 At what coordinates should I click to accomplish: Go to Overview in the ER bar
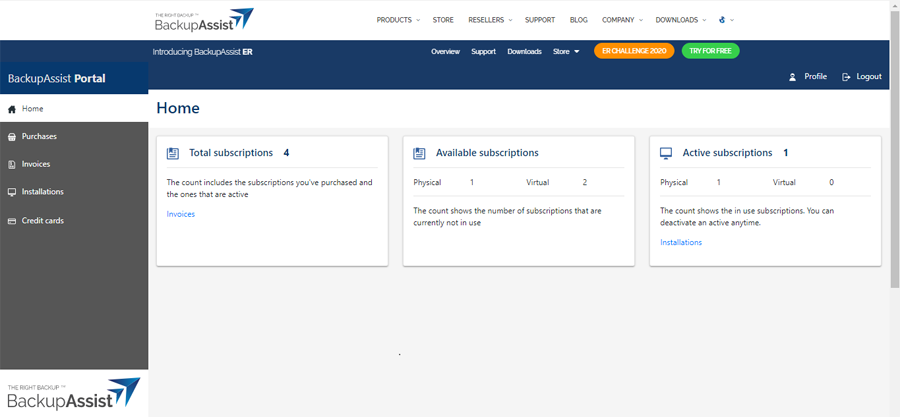[445, 52]
